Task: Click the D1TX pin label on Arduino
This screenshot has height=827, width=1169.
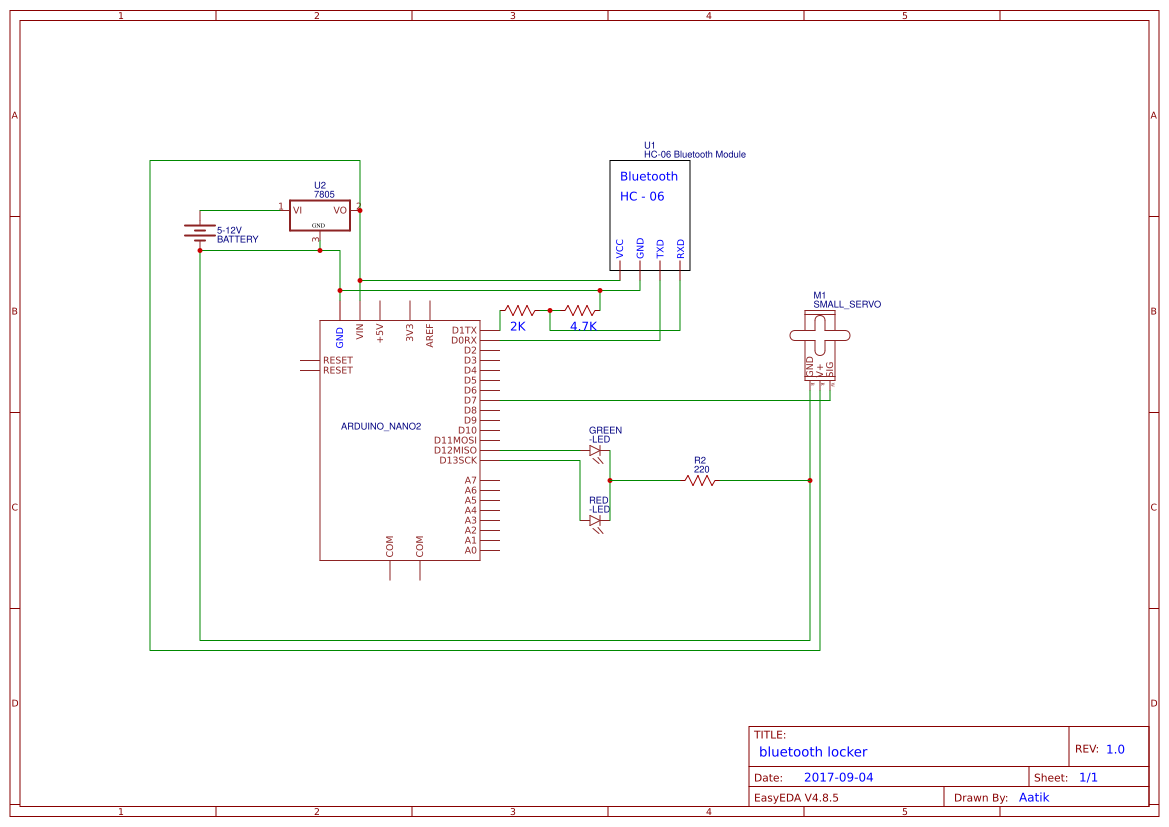Action: click(464, 330)
